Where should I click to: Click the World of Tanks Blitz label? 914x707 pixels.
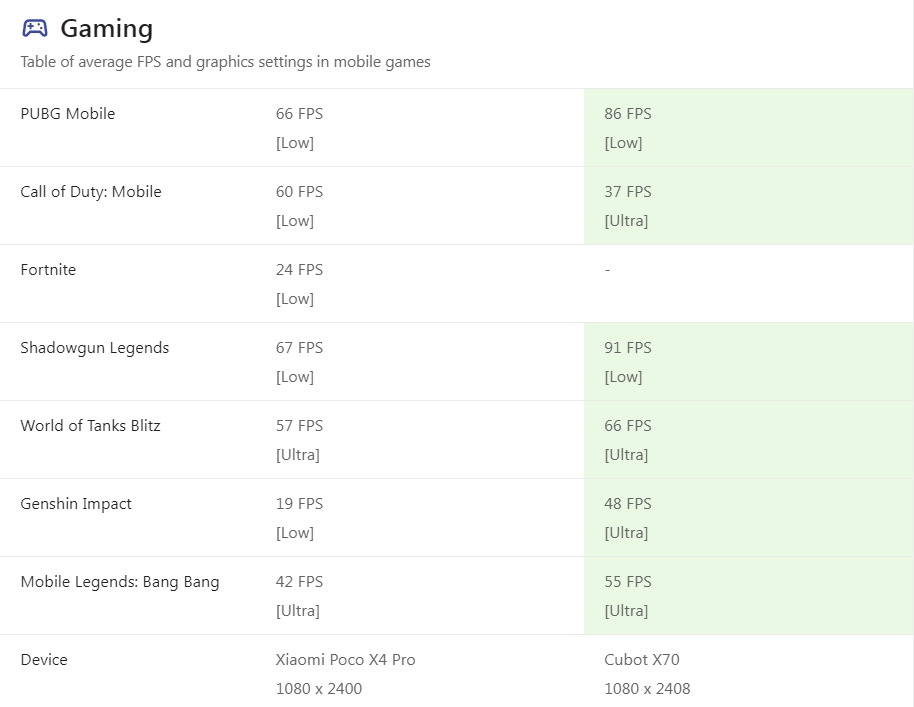tap(90, 426)
